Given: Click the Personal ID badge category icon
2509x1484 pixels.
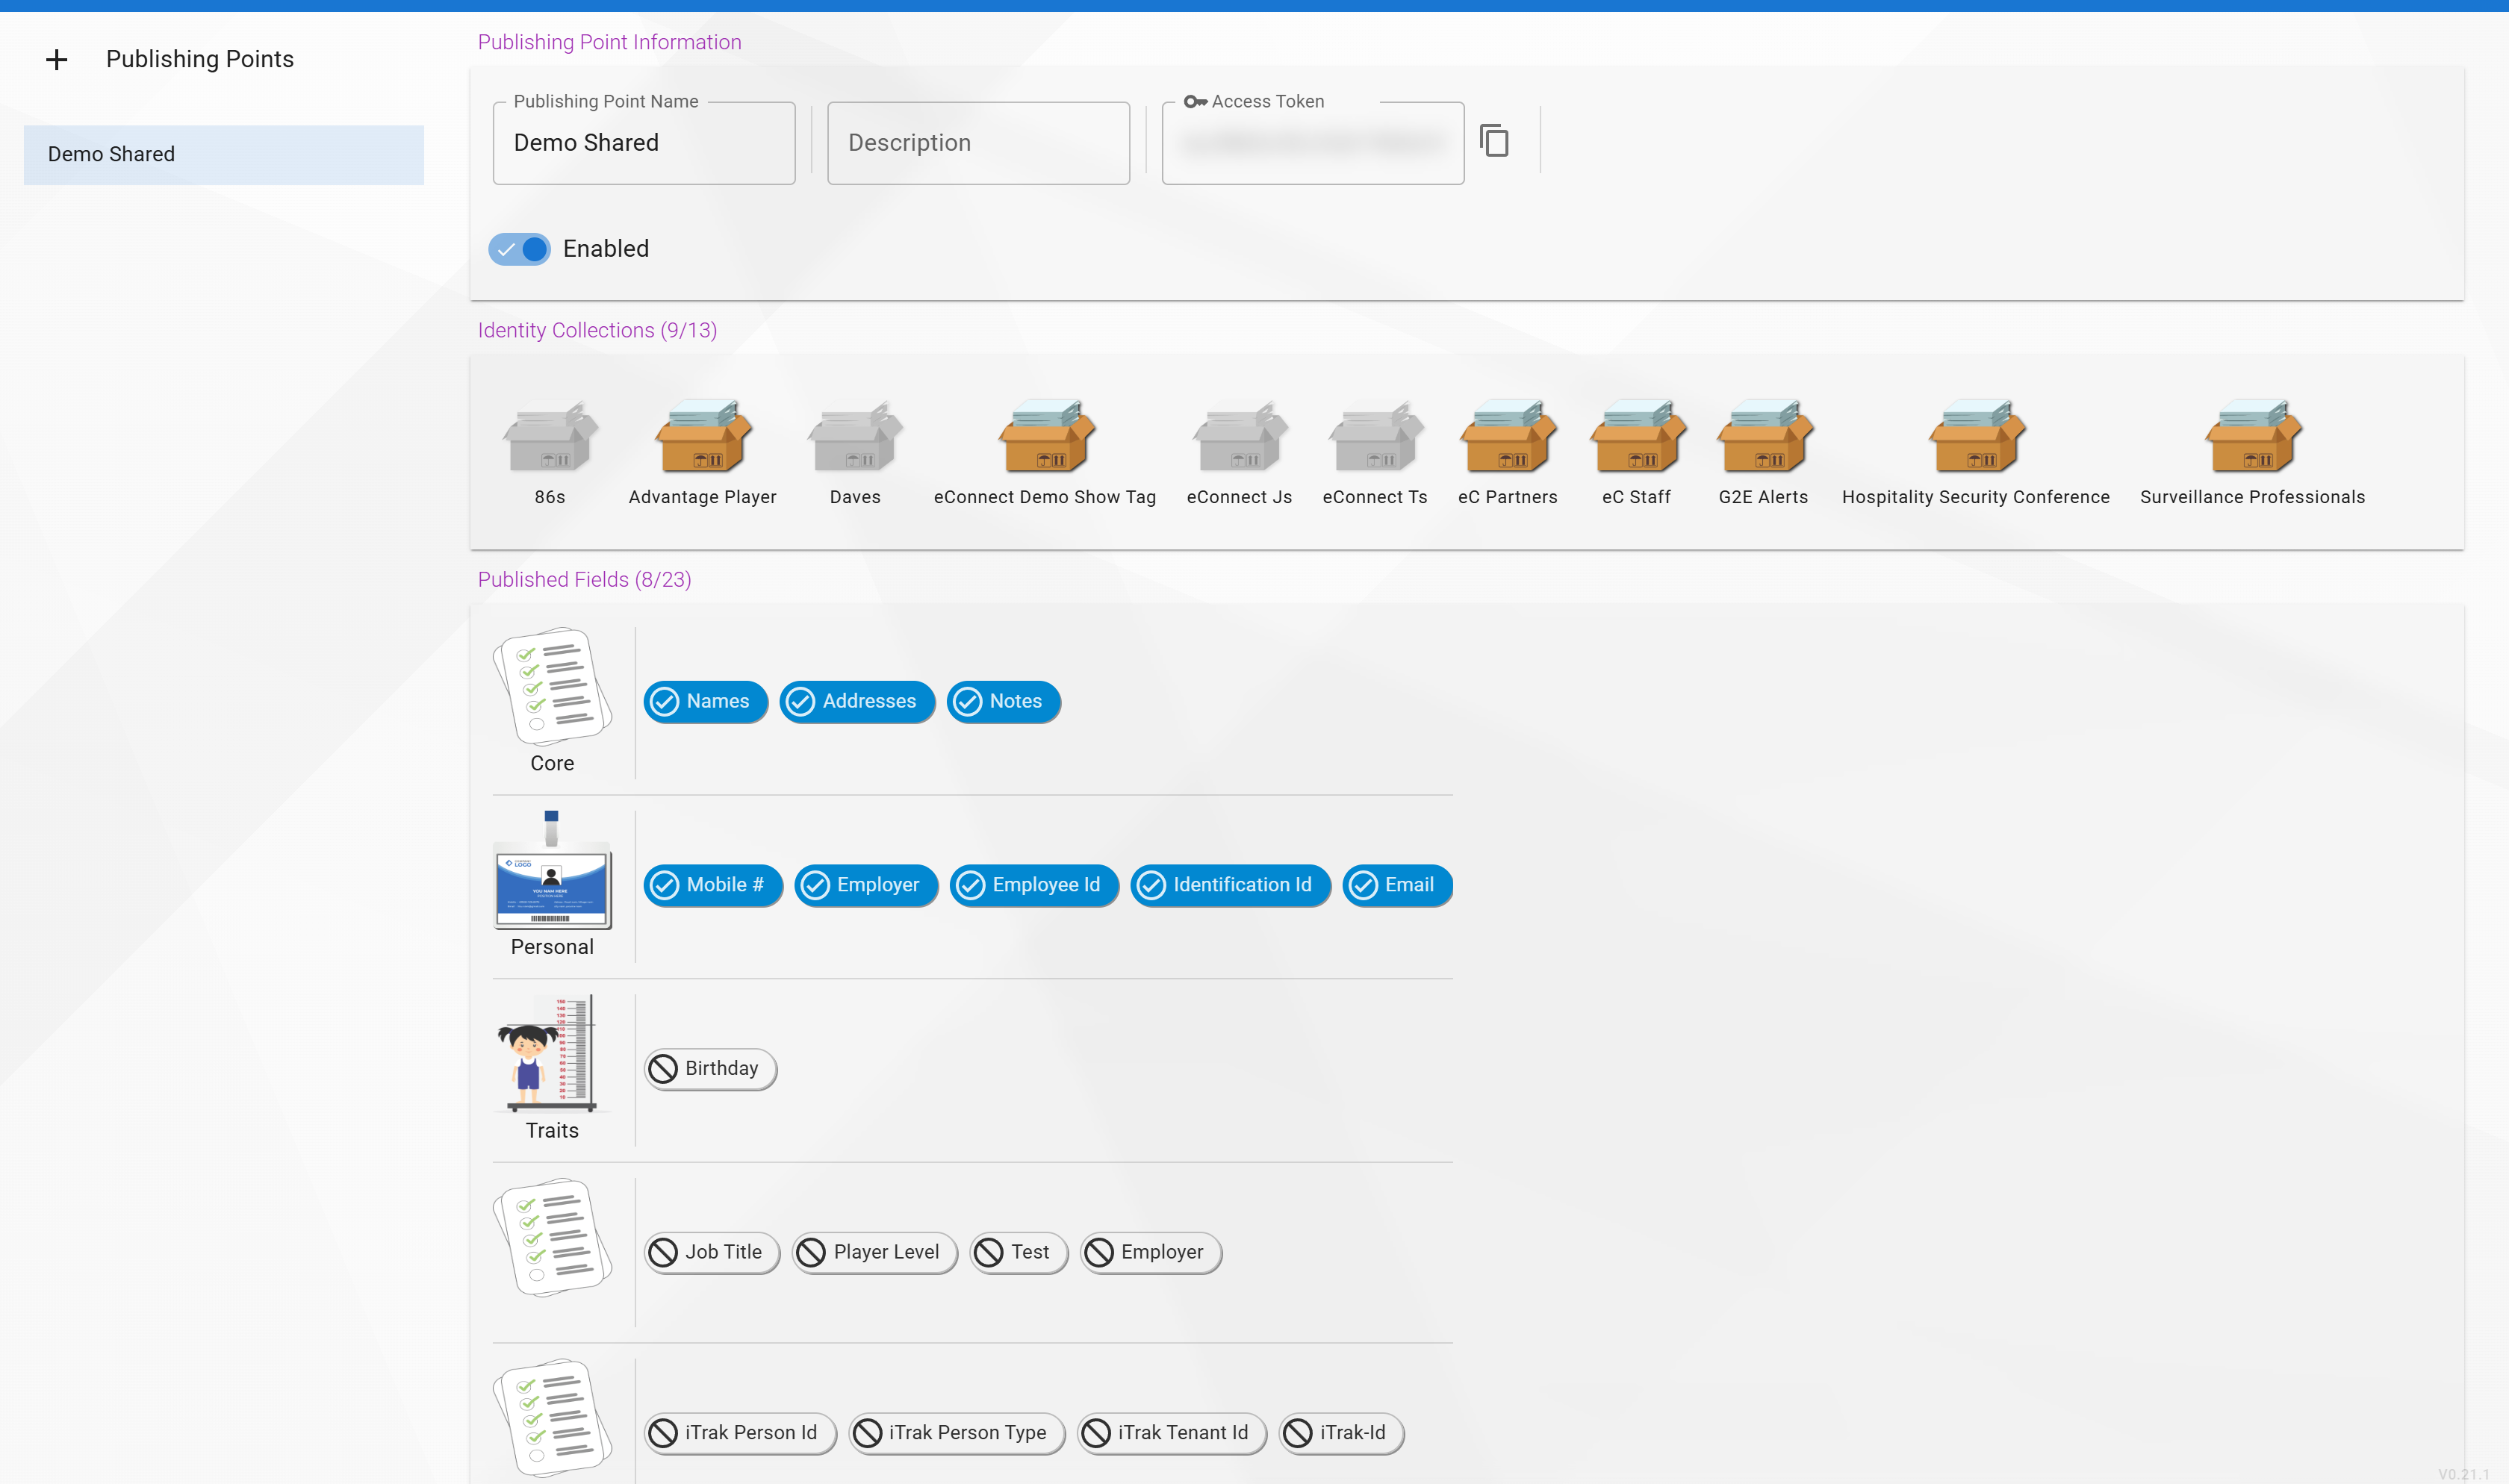Looking at the screenshot, I should coord(552,870).
